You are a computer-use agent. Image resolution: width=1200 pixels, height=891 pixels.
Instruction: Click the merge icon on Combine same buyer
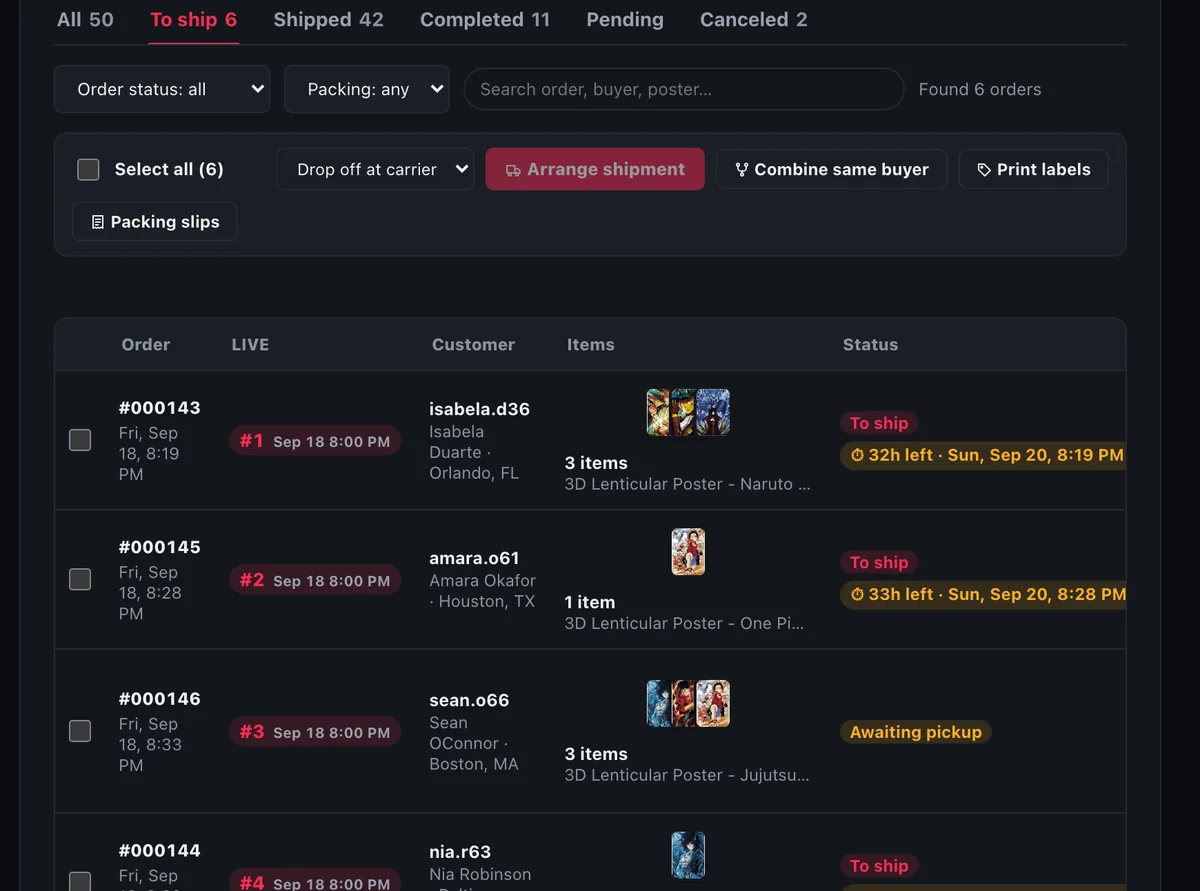(742, 170)
